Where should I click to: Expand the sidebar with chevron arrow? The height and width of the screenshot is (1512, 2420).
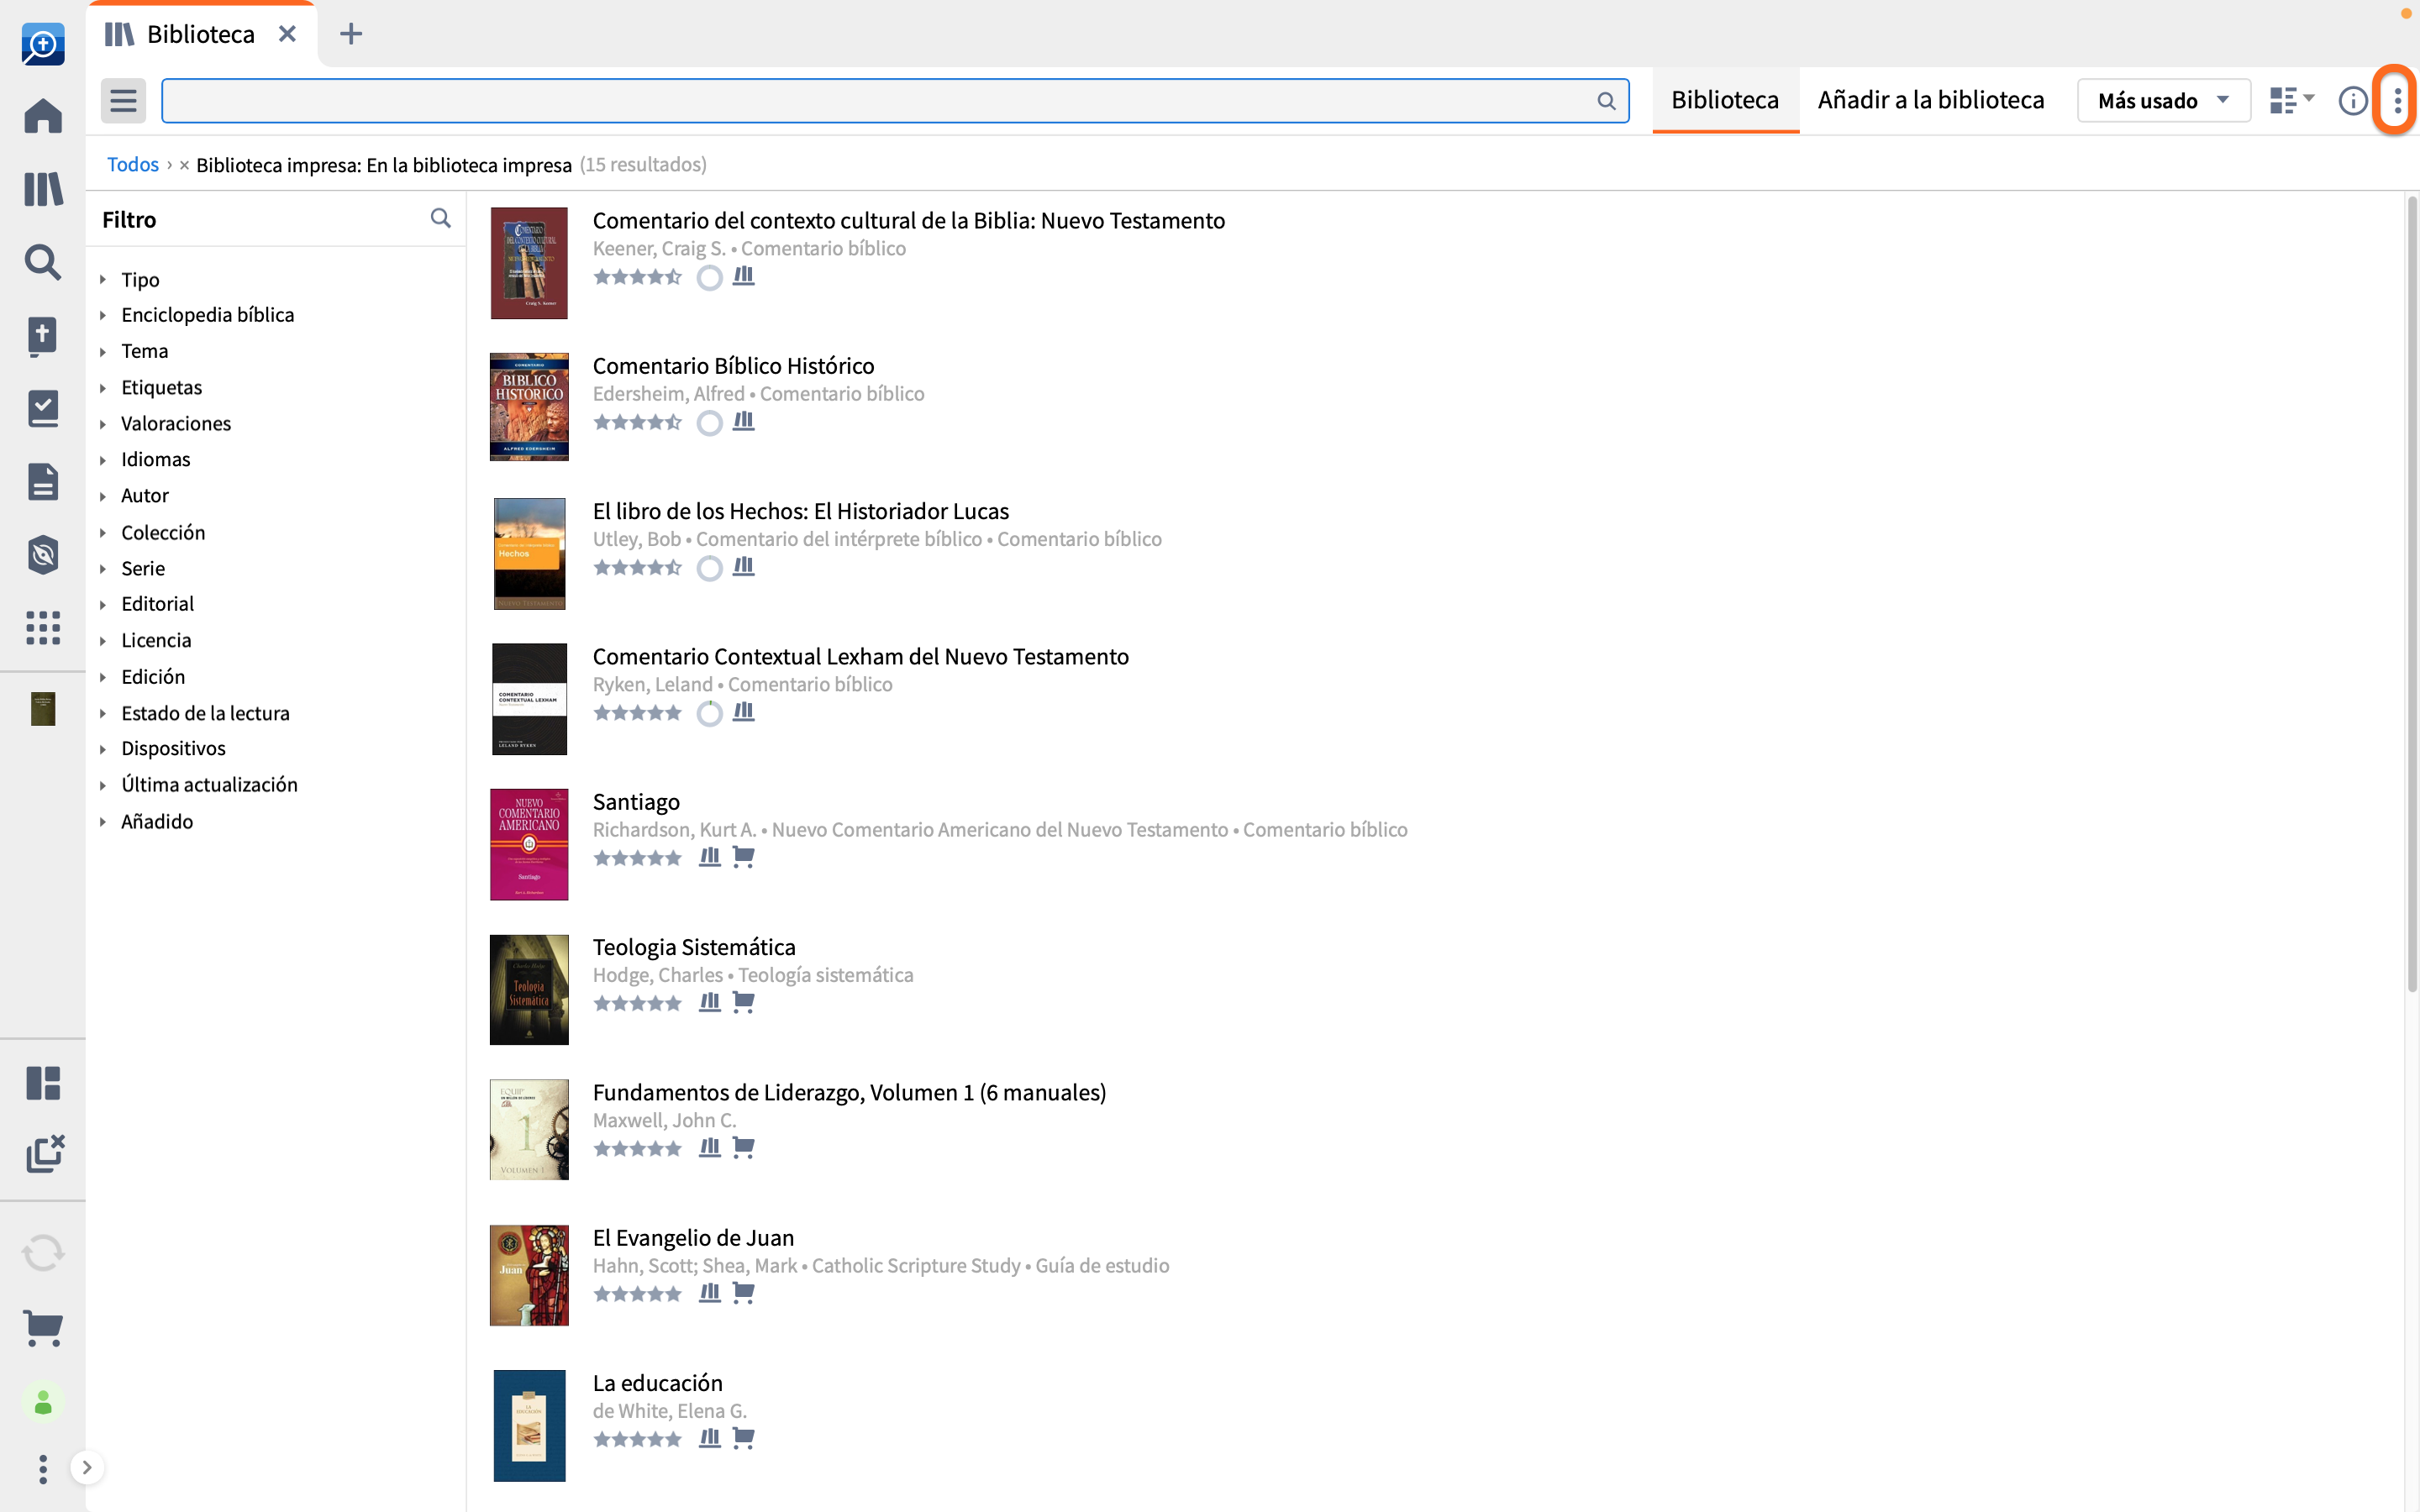(x=87, y=1468)
